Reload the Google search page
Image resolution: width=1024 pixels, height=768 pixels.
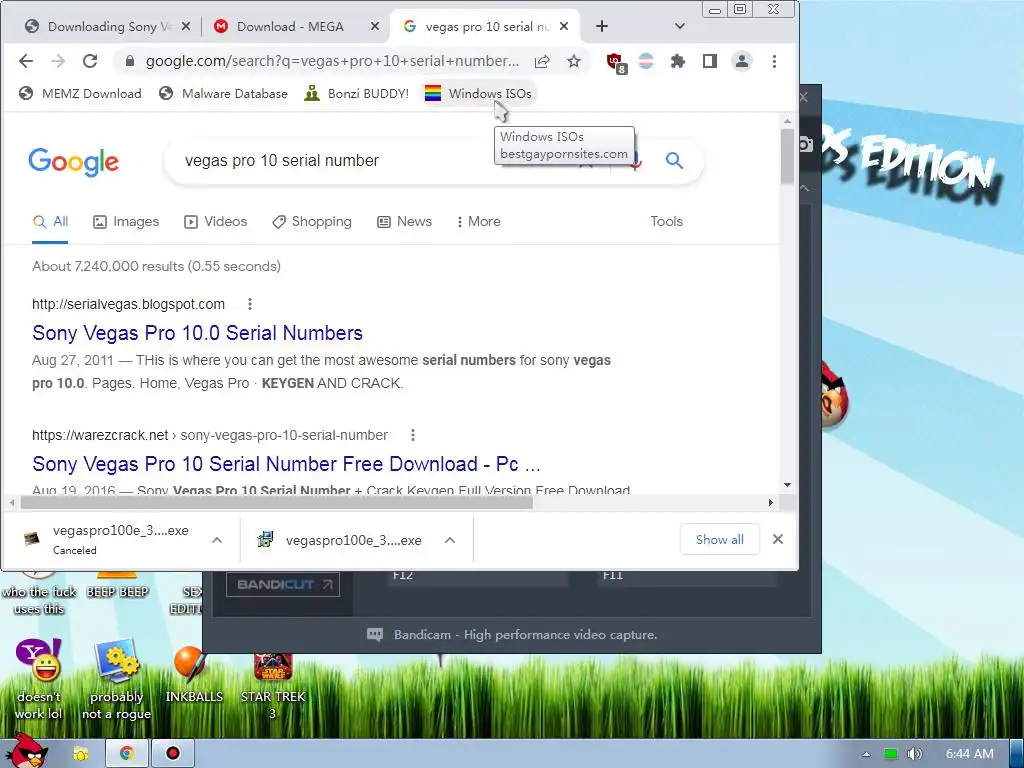coord(90,61)
